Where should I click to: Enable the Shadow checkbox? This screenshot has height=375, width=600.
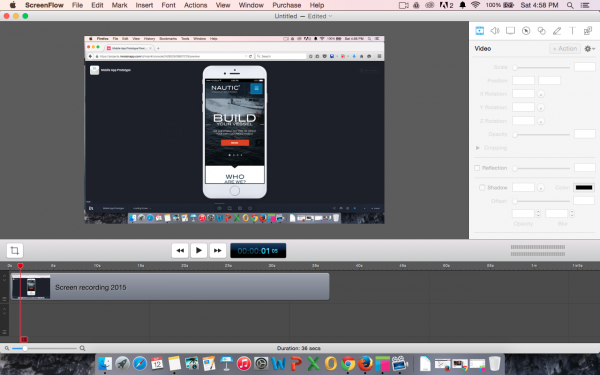(482, 188)
